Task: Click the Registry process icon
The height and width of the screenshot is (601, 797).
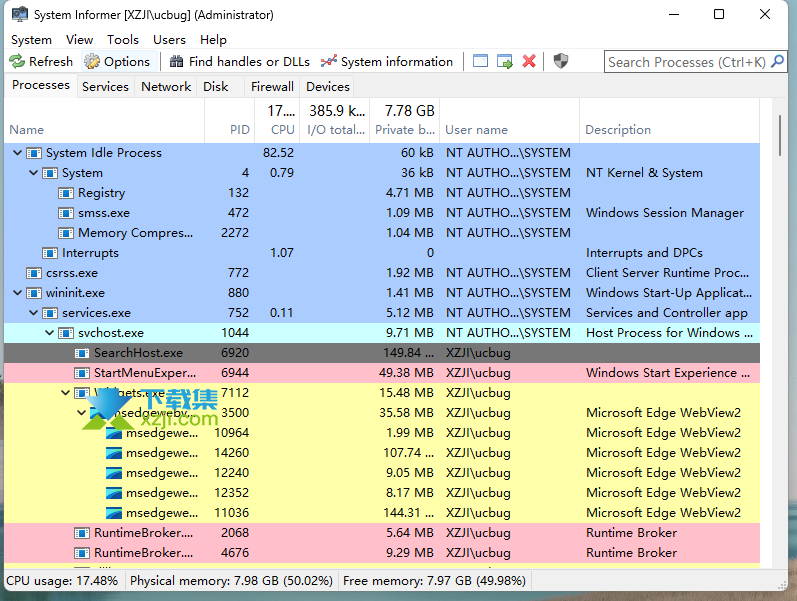Action: [x=66, y=193]
